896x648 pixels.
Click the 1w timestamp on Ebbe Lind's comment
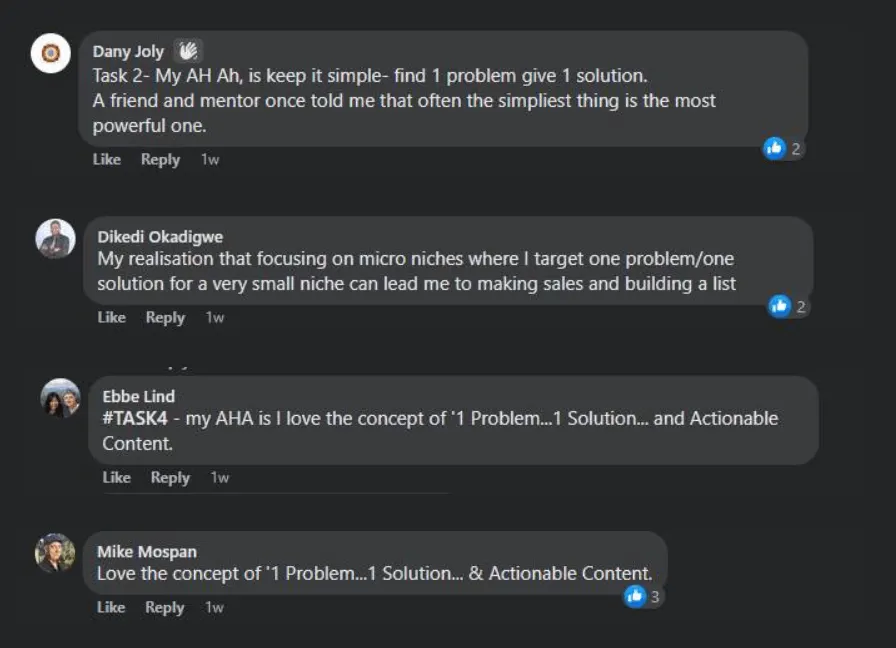pos(220,477)
